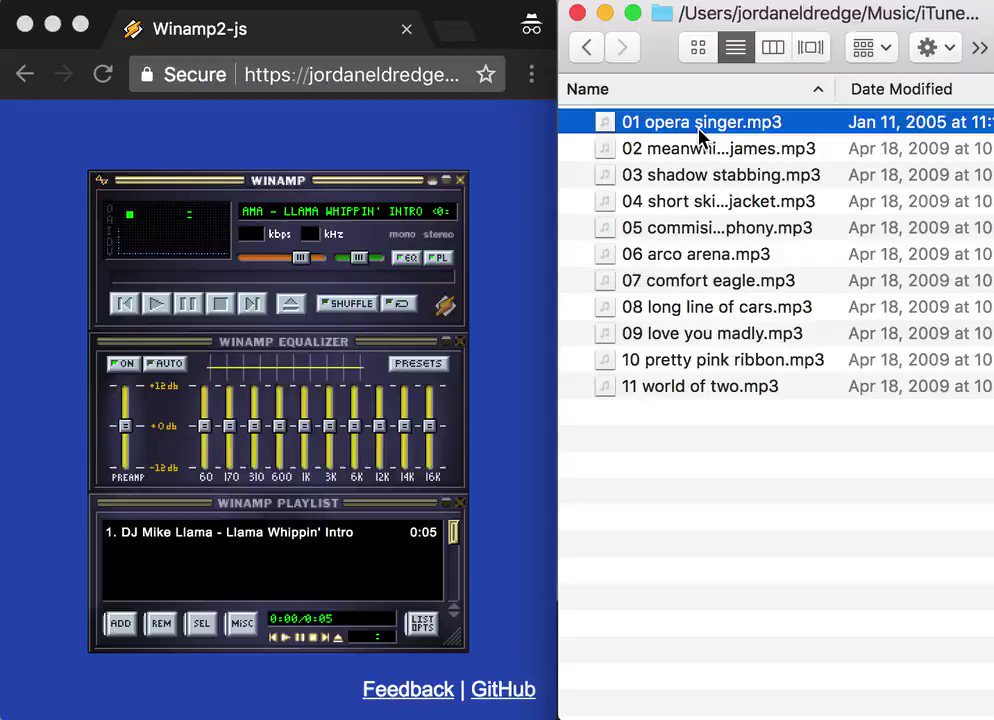The image size is (994, 720).
Task: Toggle the PL playlist window button
Action: click(438, 257)
